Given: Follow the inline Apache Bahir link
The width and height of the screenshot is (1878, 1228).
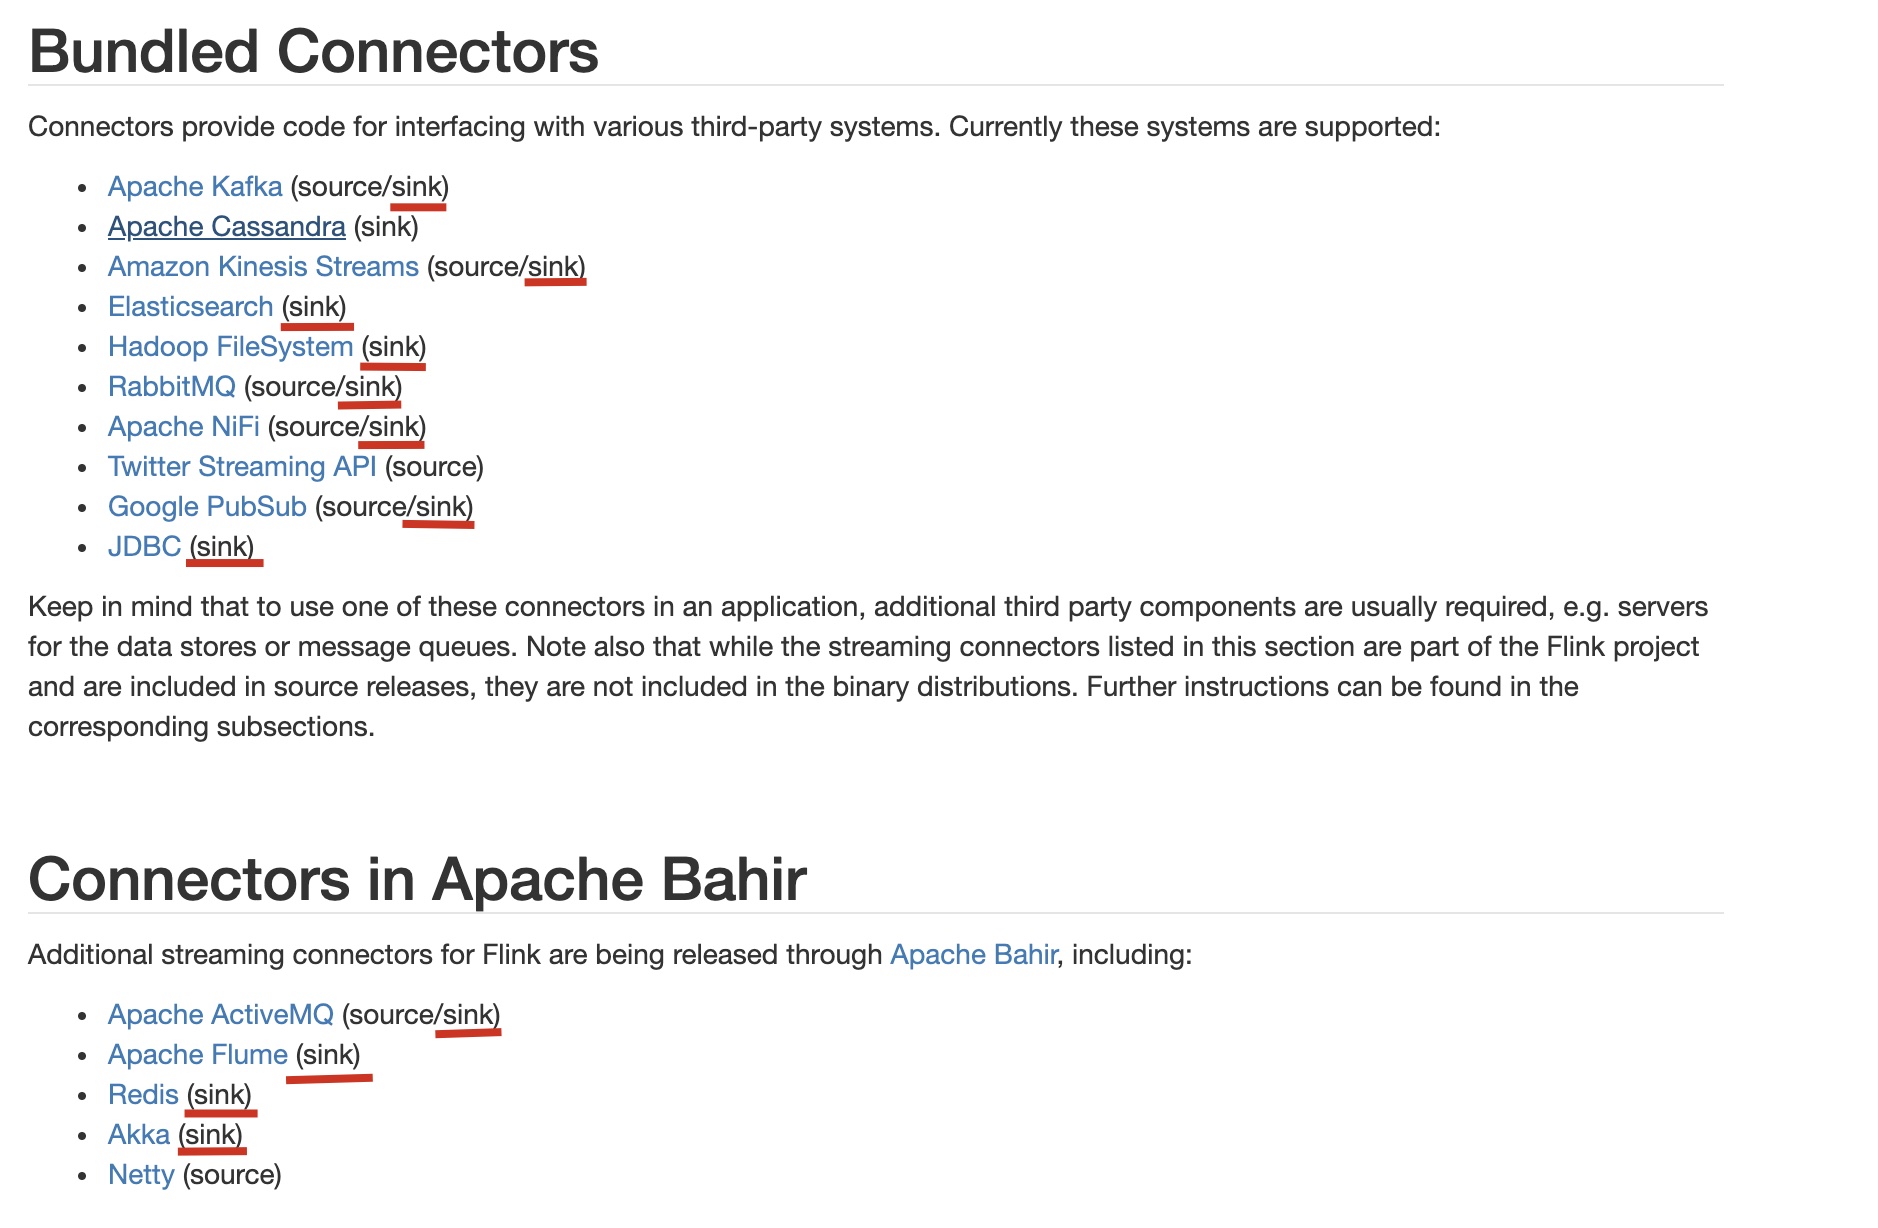Looking at the screenshot, I should tap(974, 955).
